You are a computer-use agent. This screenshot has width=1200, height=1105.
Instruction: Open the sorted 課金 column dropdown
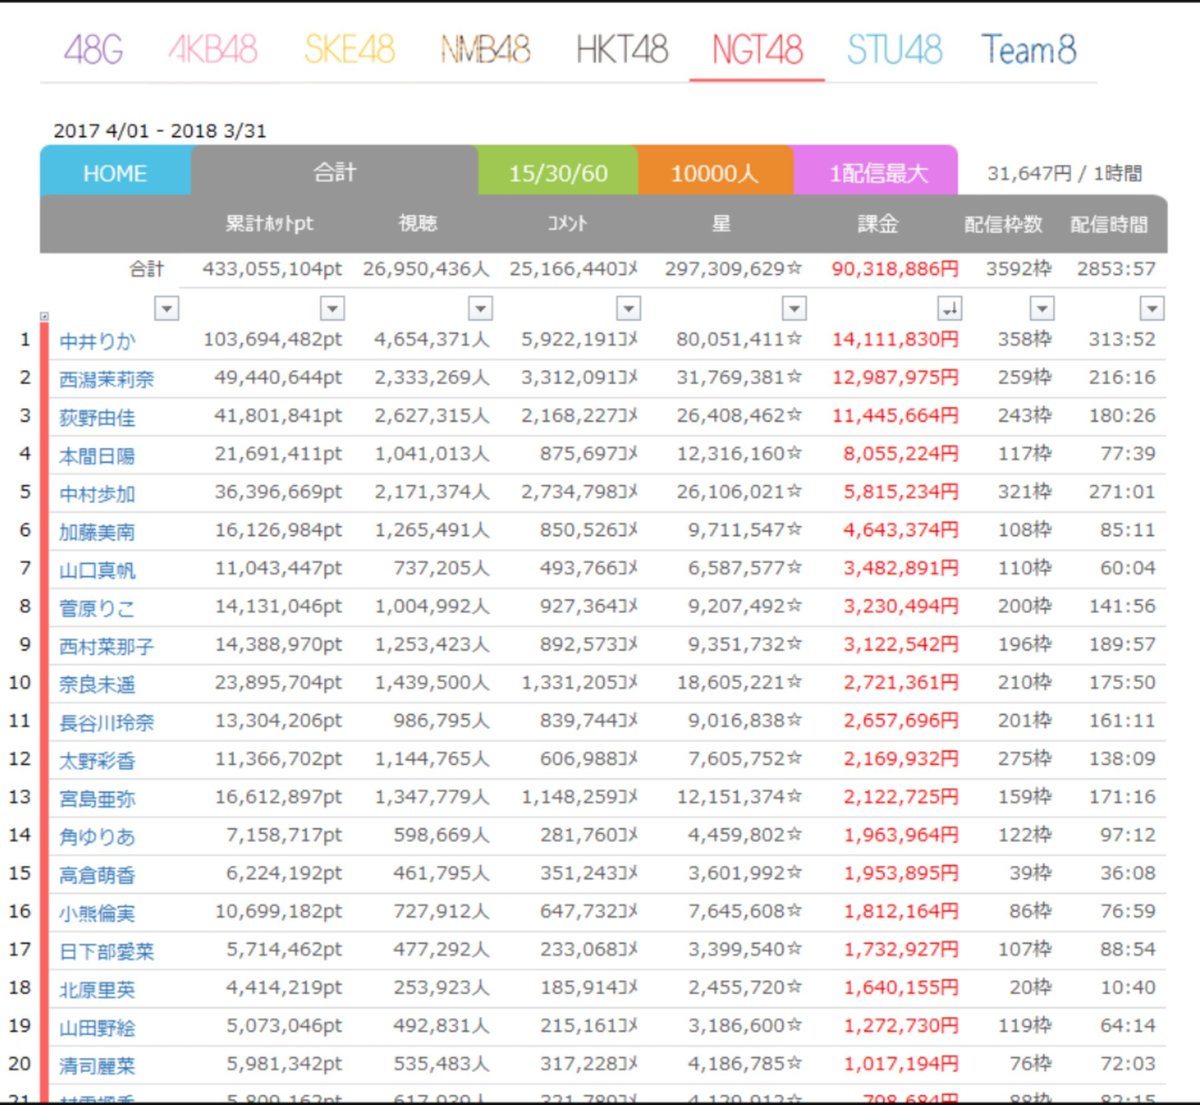point(950,308)
